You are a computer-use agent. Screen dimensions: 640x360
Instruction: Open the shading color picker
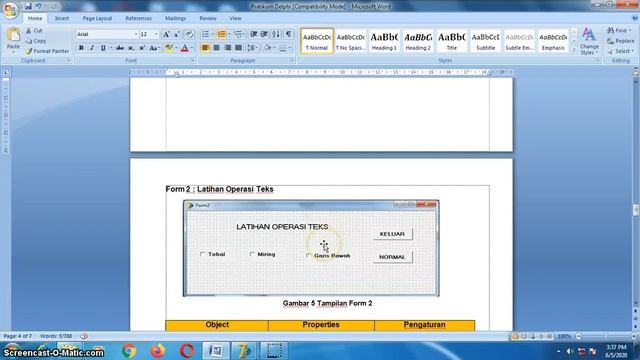click(x=268, y=48)
